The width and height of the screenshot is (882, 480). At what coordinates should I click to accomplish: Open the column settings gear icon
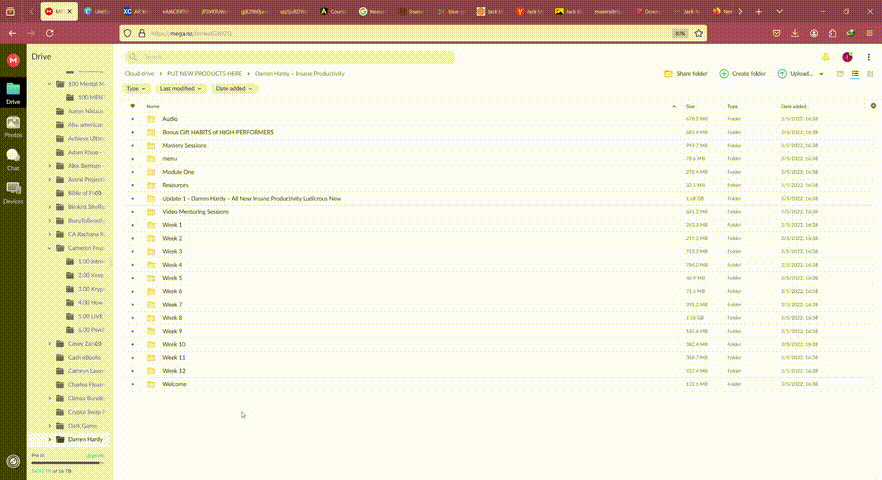pos(873,106)
